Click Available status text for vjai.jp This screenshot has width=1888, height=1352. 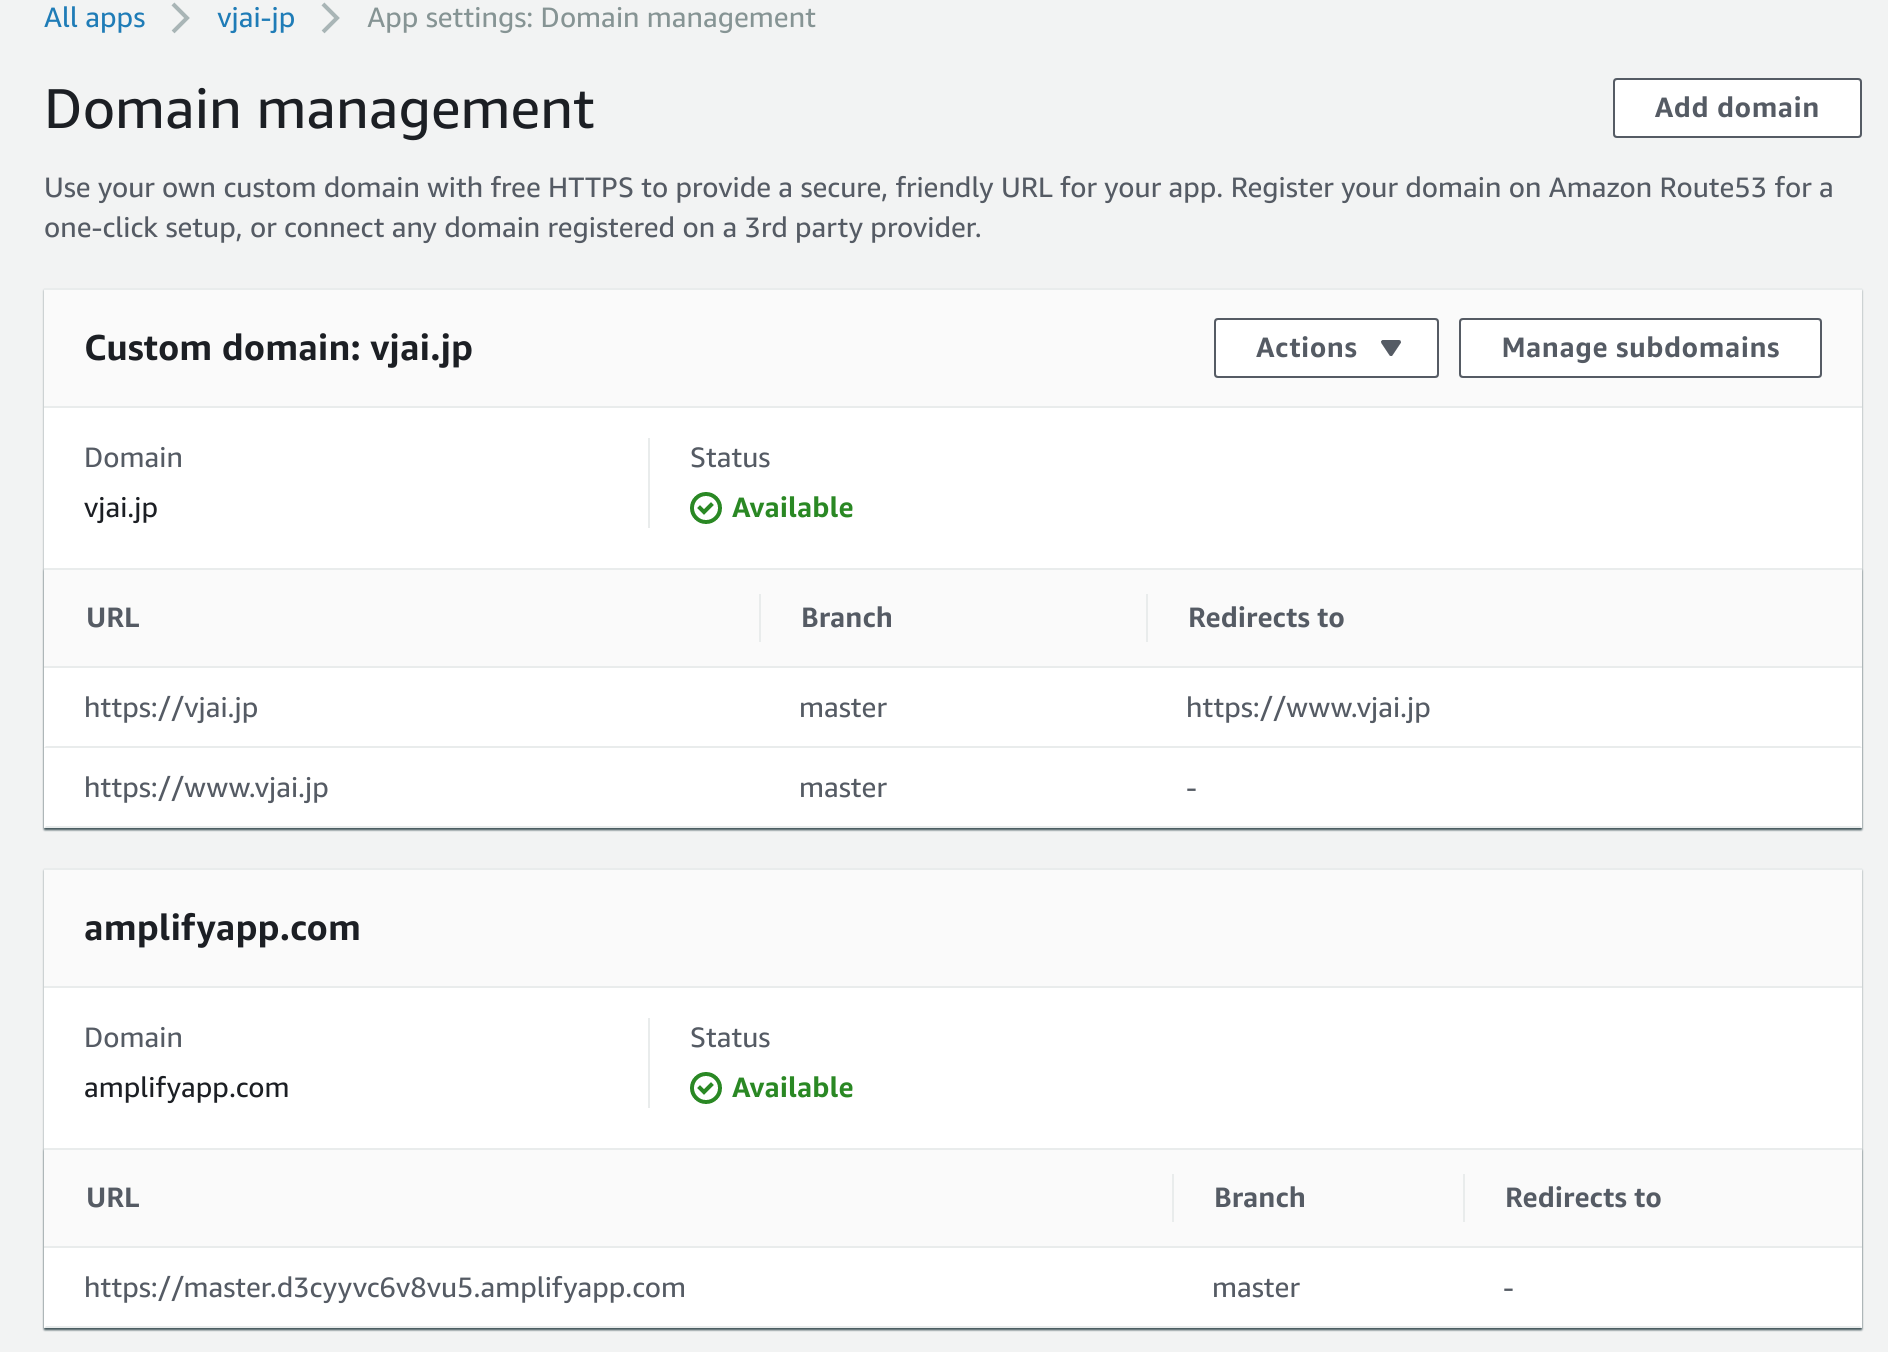(x=793, y=508)
